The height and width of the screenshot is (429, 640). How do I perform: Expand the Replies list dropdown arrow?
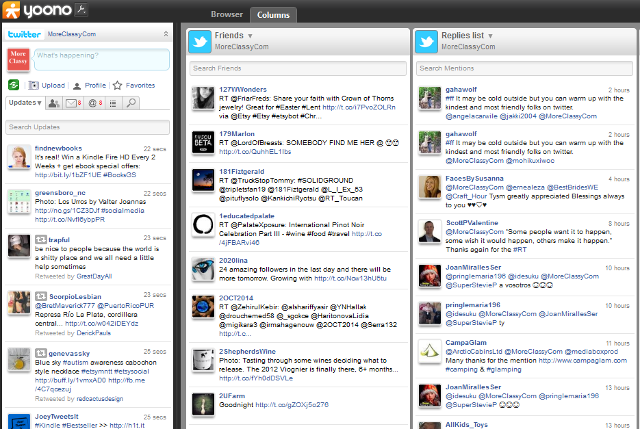coord(490,36)
